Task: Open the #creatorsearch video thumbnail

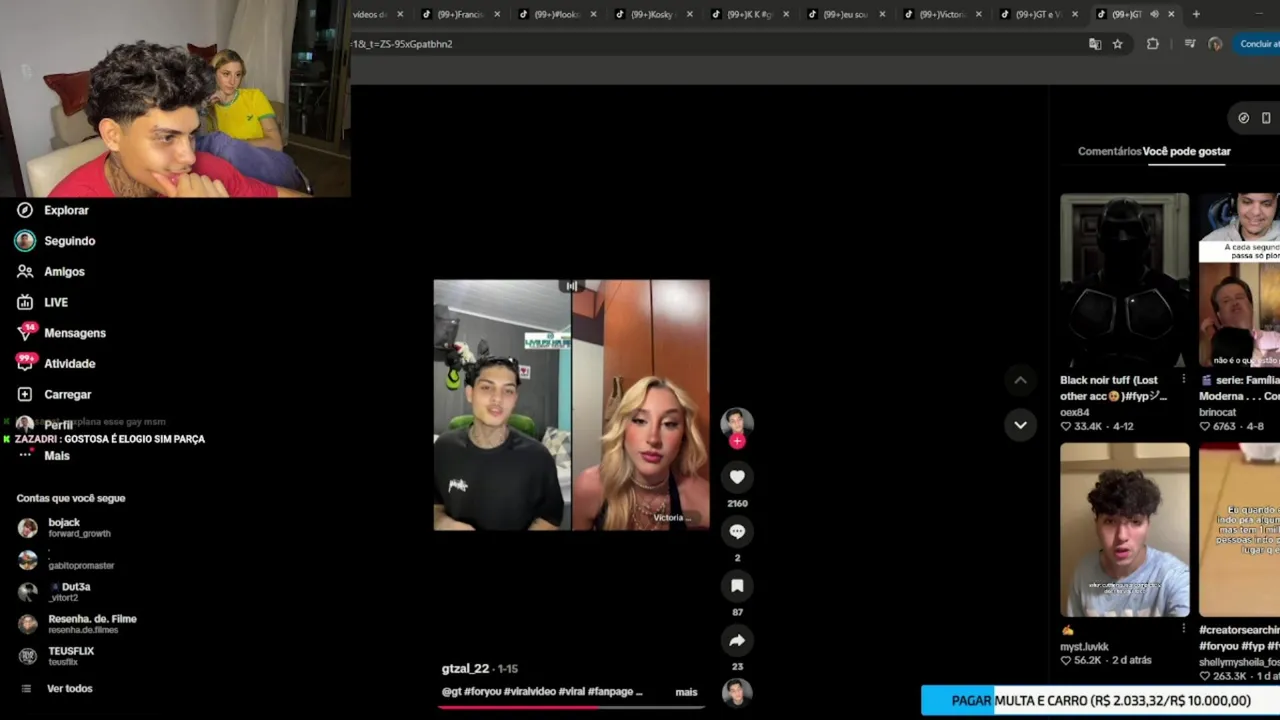Action: [x=1239, y=530]
